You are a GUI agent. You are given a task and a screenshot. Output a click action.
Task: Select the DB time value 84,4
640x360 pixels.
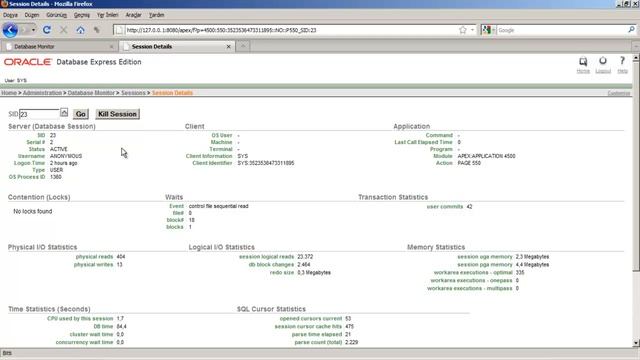coord(121,327)
